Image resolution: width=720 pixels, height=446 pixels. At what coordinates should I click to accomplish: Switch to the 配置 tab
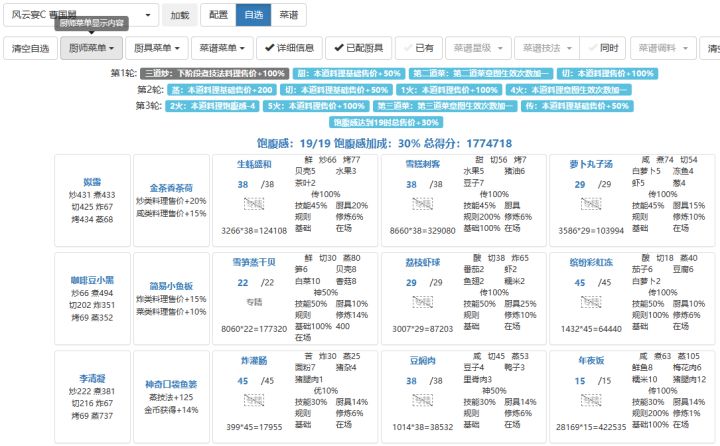point(218,15)
